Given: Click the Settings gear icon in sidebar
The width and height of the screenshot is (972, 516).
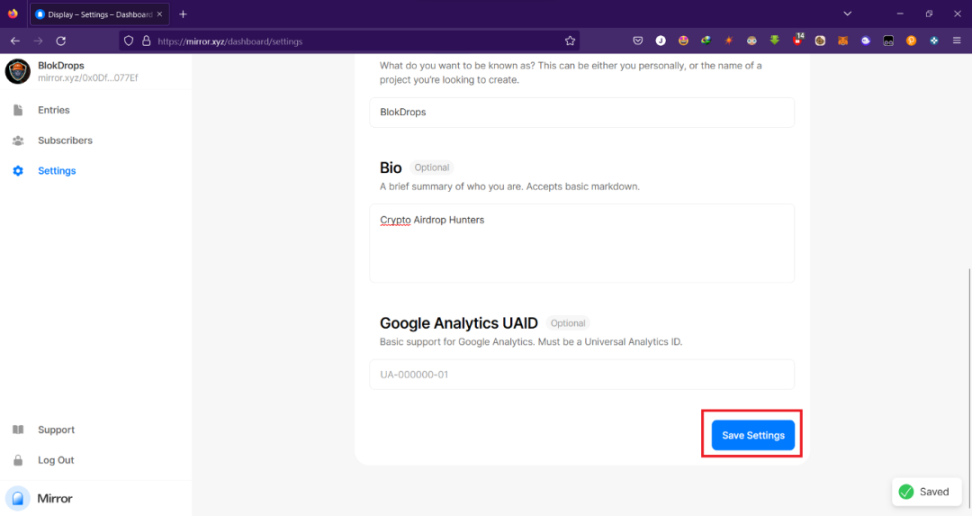Looking at the screenshot, I should point(18,171).
